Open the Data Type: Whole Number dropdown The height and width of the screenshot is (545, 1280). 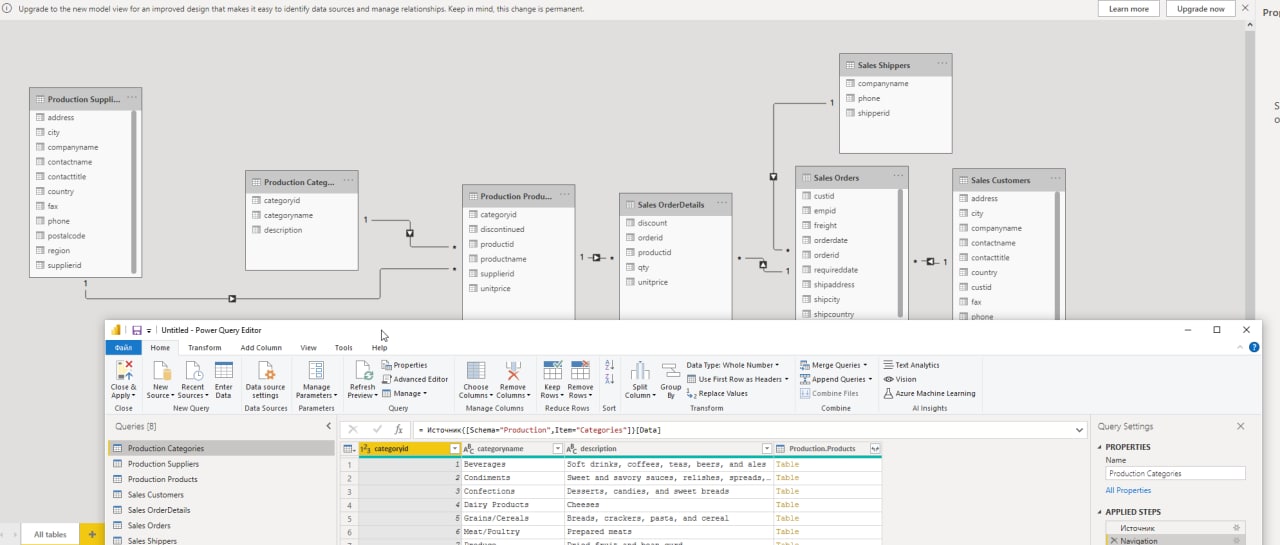pos(732,365)
